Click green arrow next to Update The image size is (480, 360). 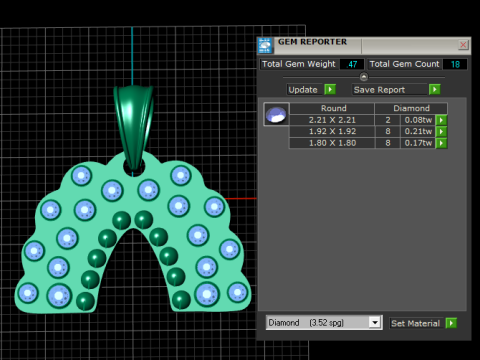(330, 89)
